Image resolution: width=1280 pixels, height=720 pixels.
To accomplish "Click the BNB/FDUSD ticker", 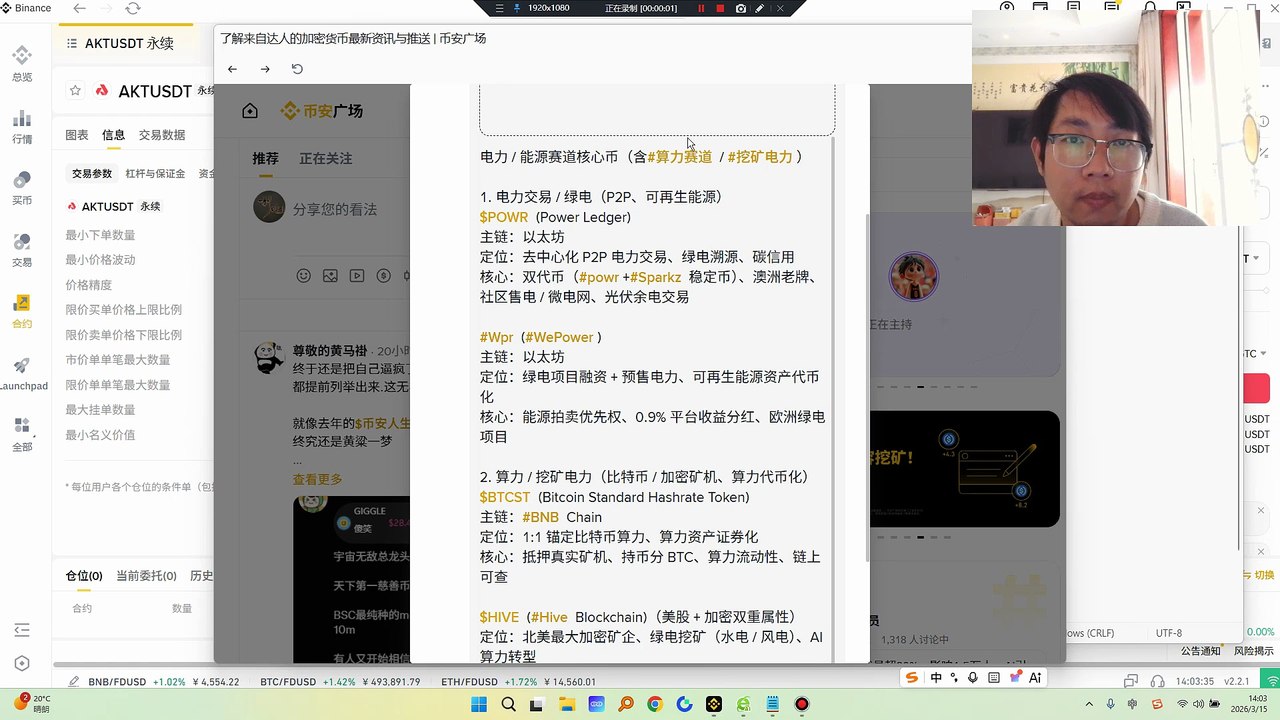I will point(164,682).
